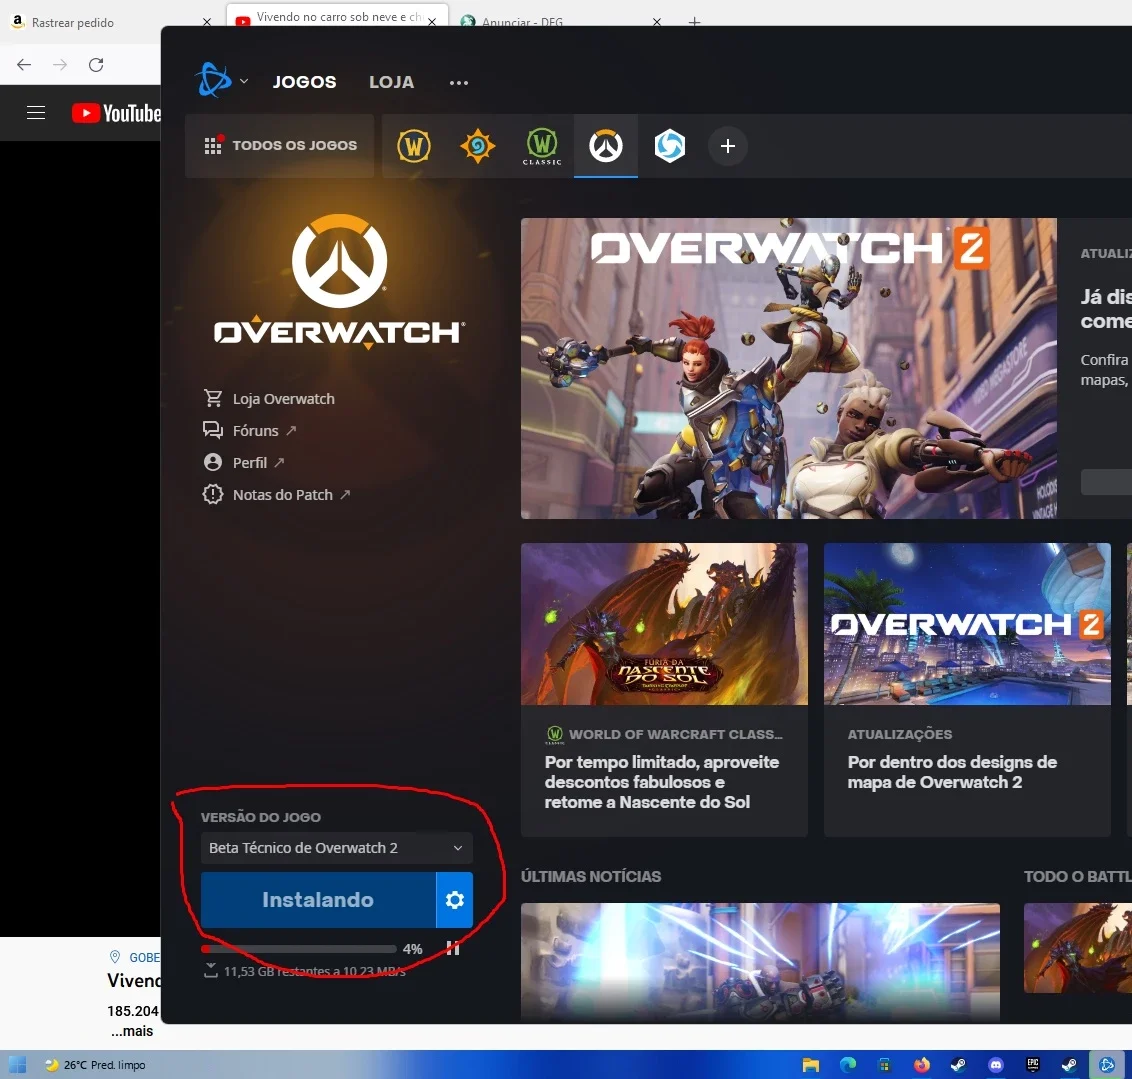Viewport: 1132px width, 1079px height.
Task: Click the ÚLTIMAS NOTÍCIAS heading
Action: click(591, 876)
